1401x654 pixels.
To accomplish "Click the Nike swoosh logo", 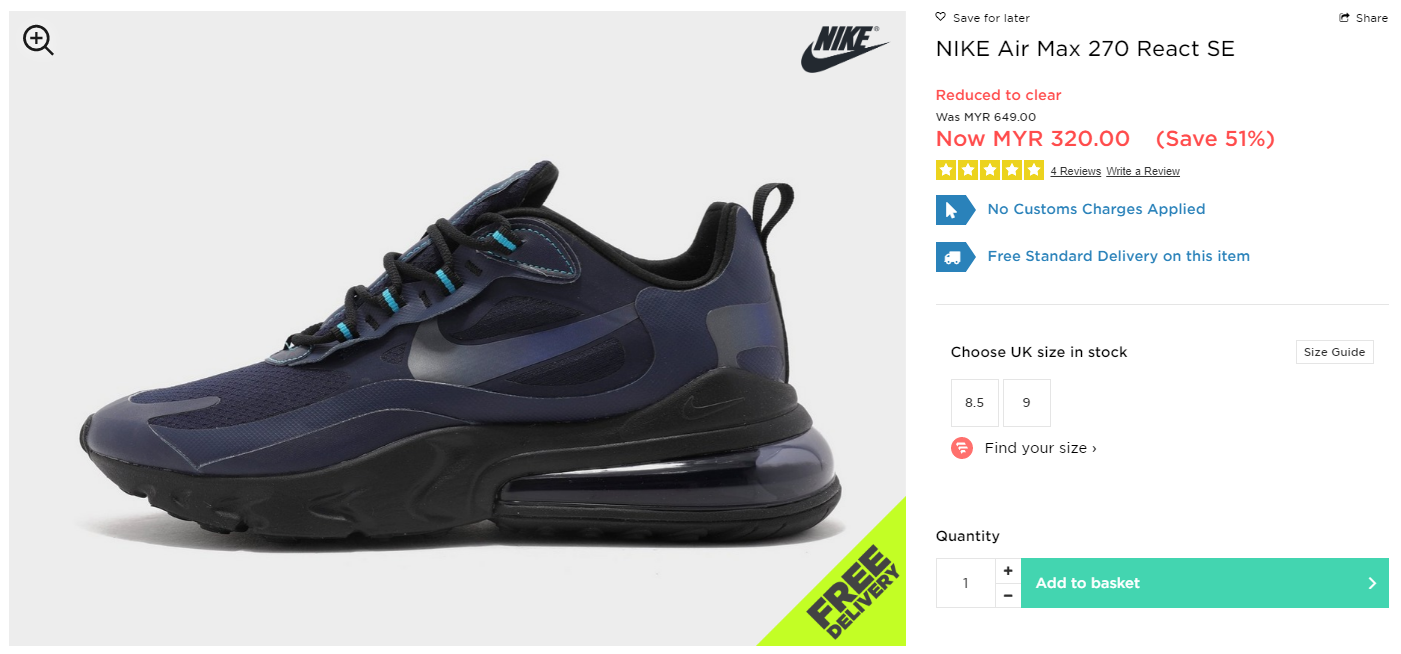I will [x=845, y=49].
